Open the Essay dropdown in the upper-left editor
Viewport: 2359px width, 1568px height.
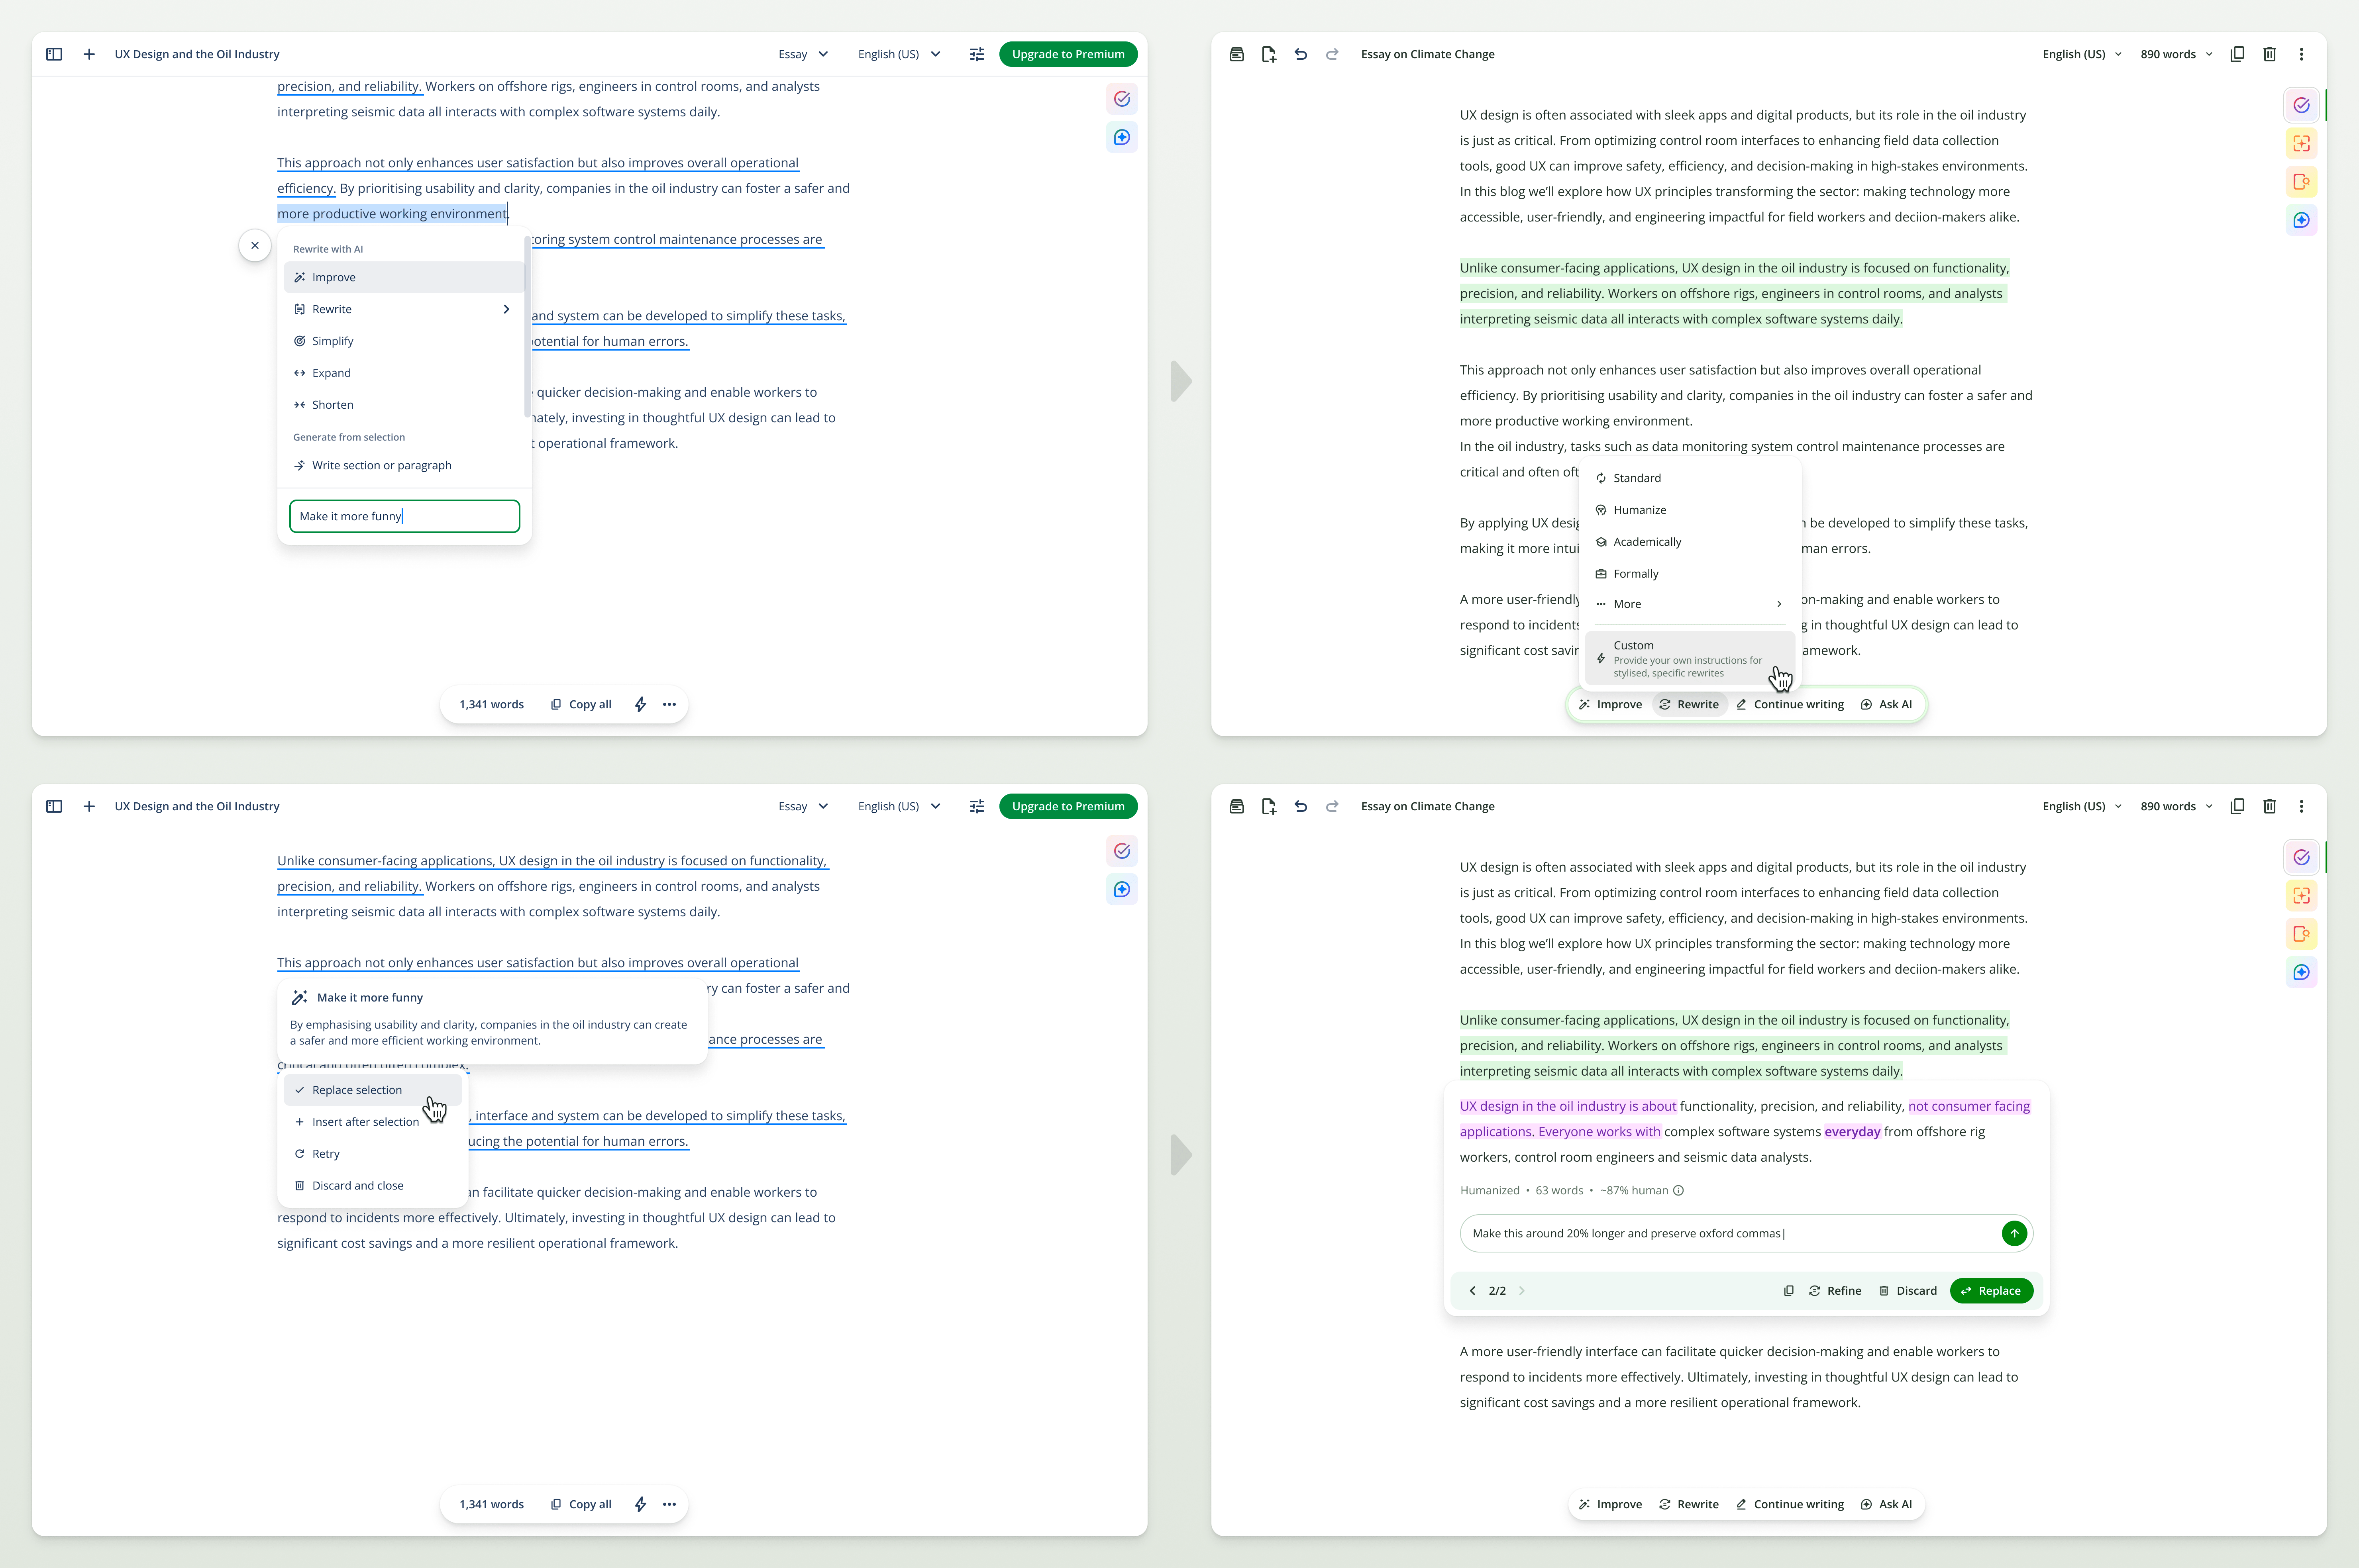coord(803,54)
